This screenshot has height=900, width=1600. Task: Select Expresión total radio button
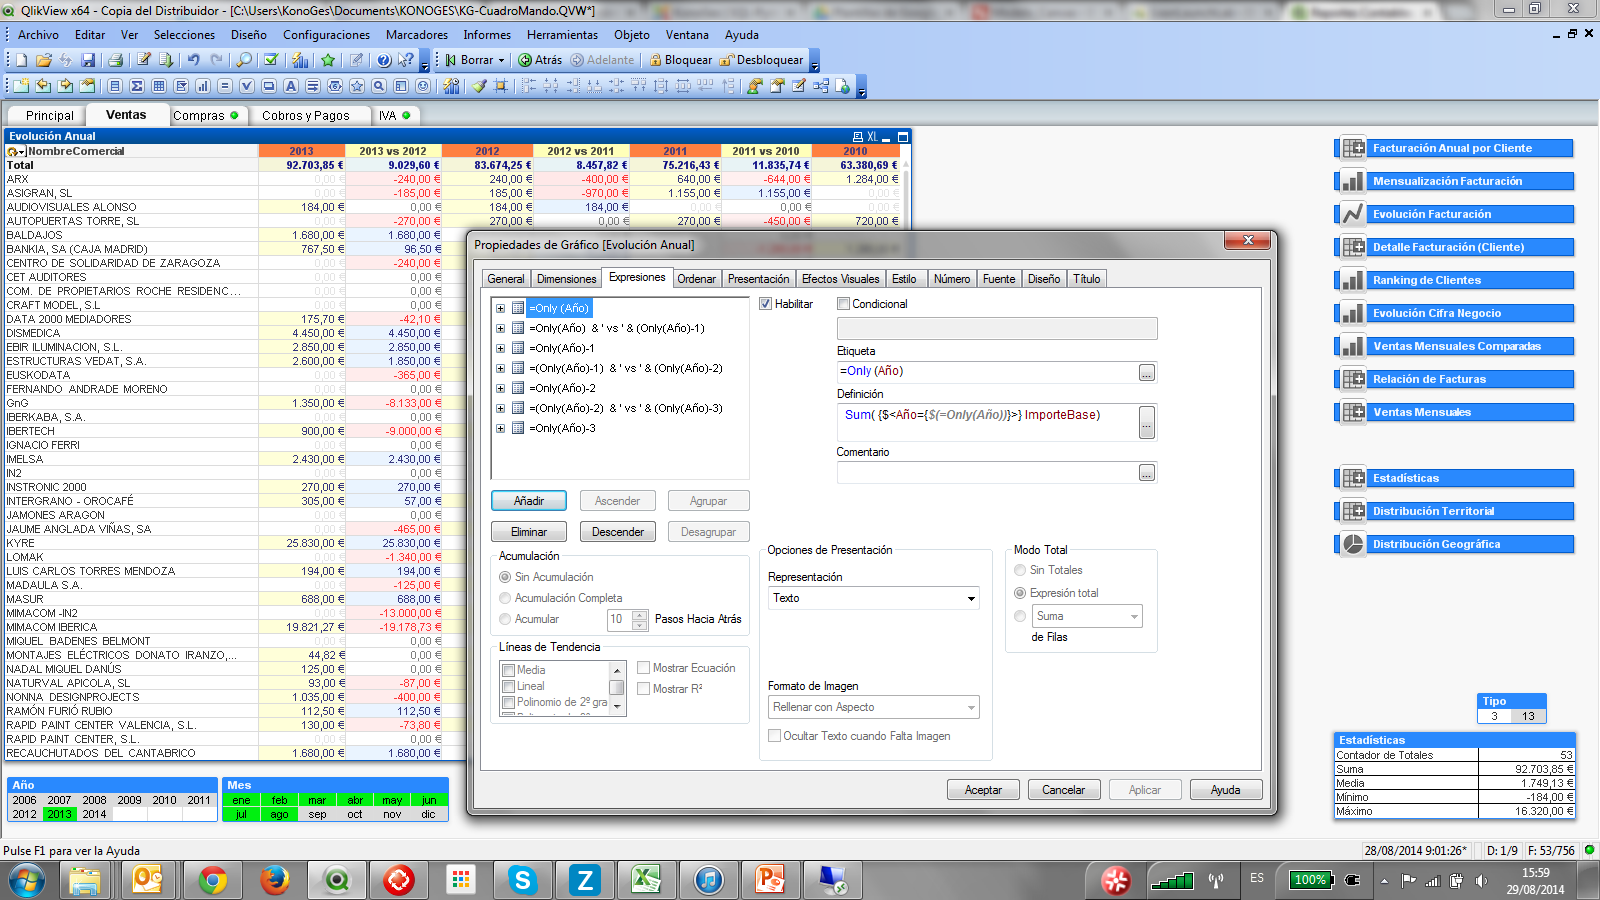click(1020, 593)
